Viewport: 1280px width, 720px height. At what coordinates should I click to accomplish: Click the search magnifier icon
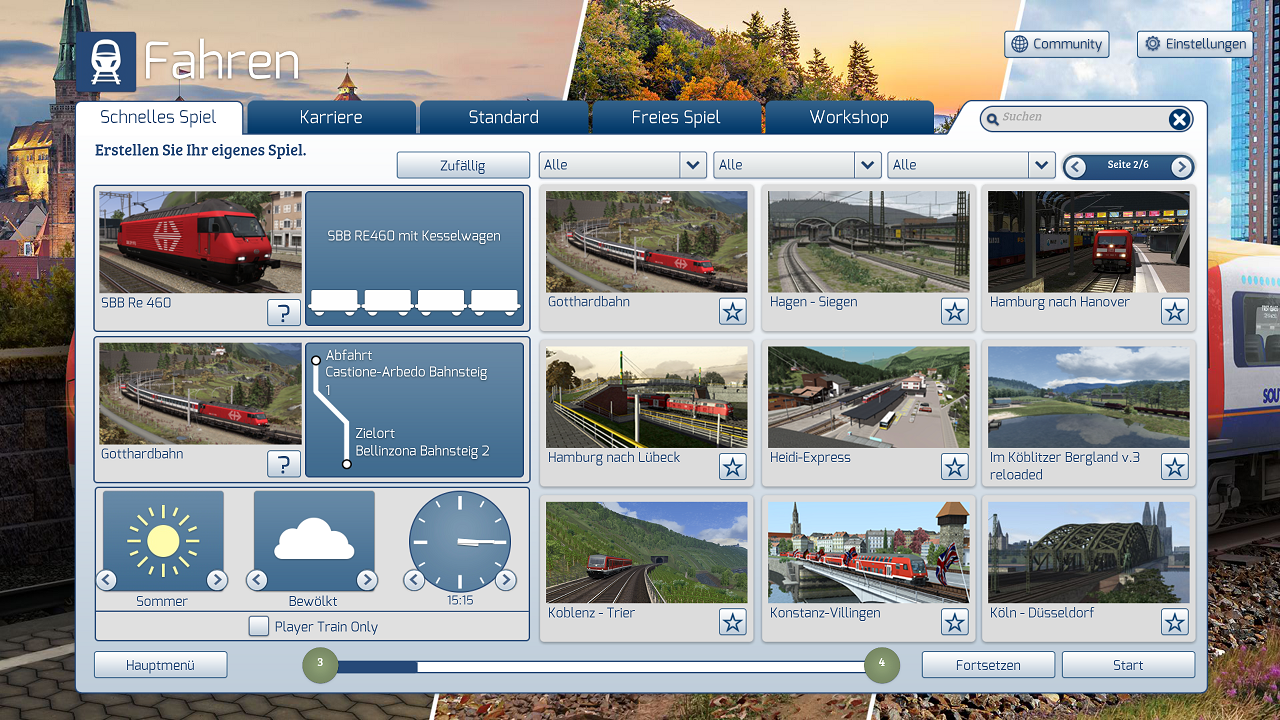992,120
